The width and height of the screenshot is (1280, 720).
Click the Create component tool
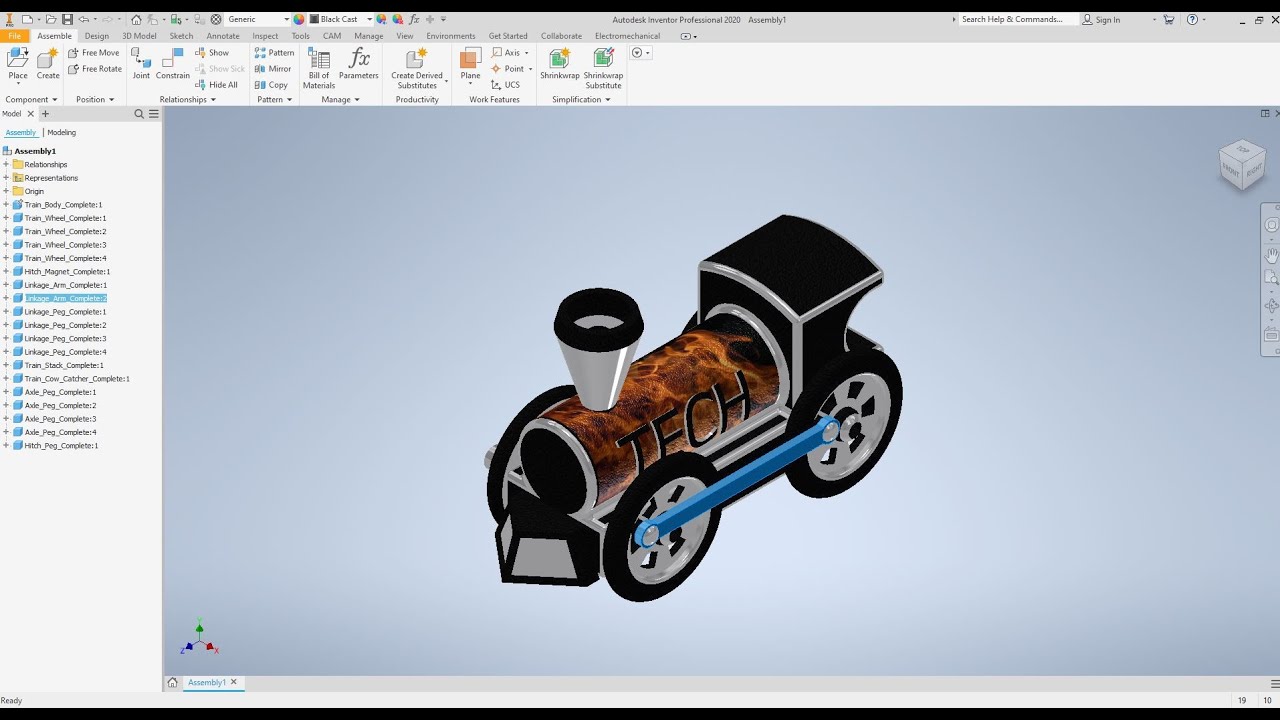point(48,63)
